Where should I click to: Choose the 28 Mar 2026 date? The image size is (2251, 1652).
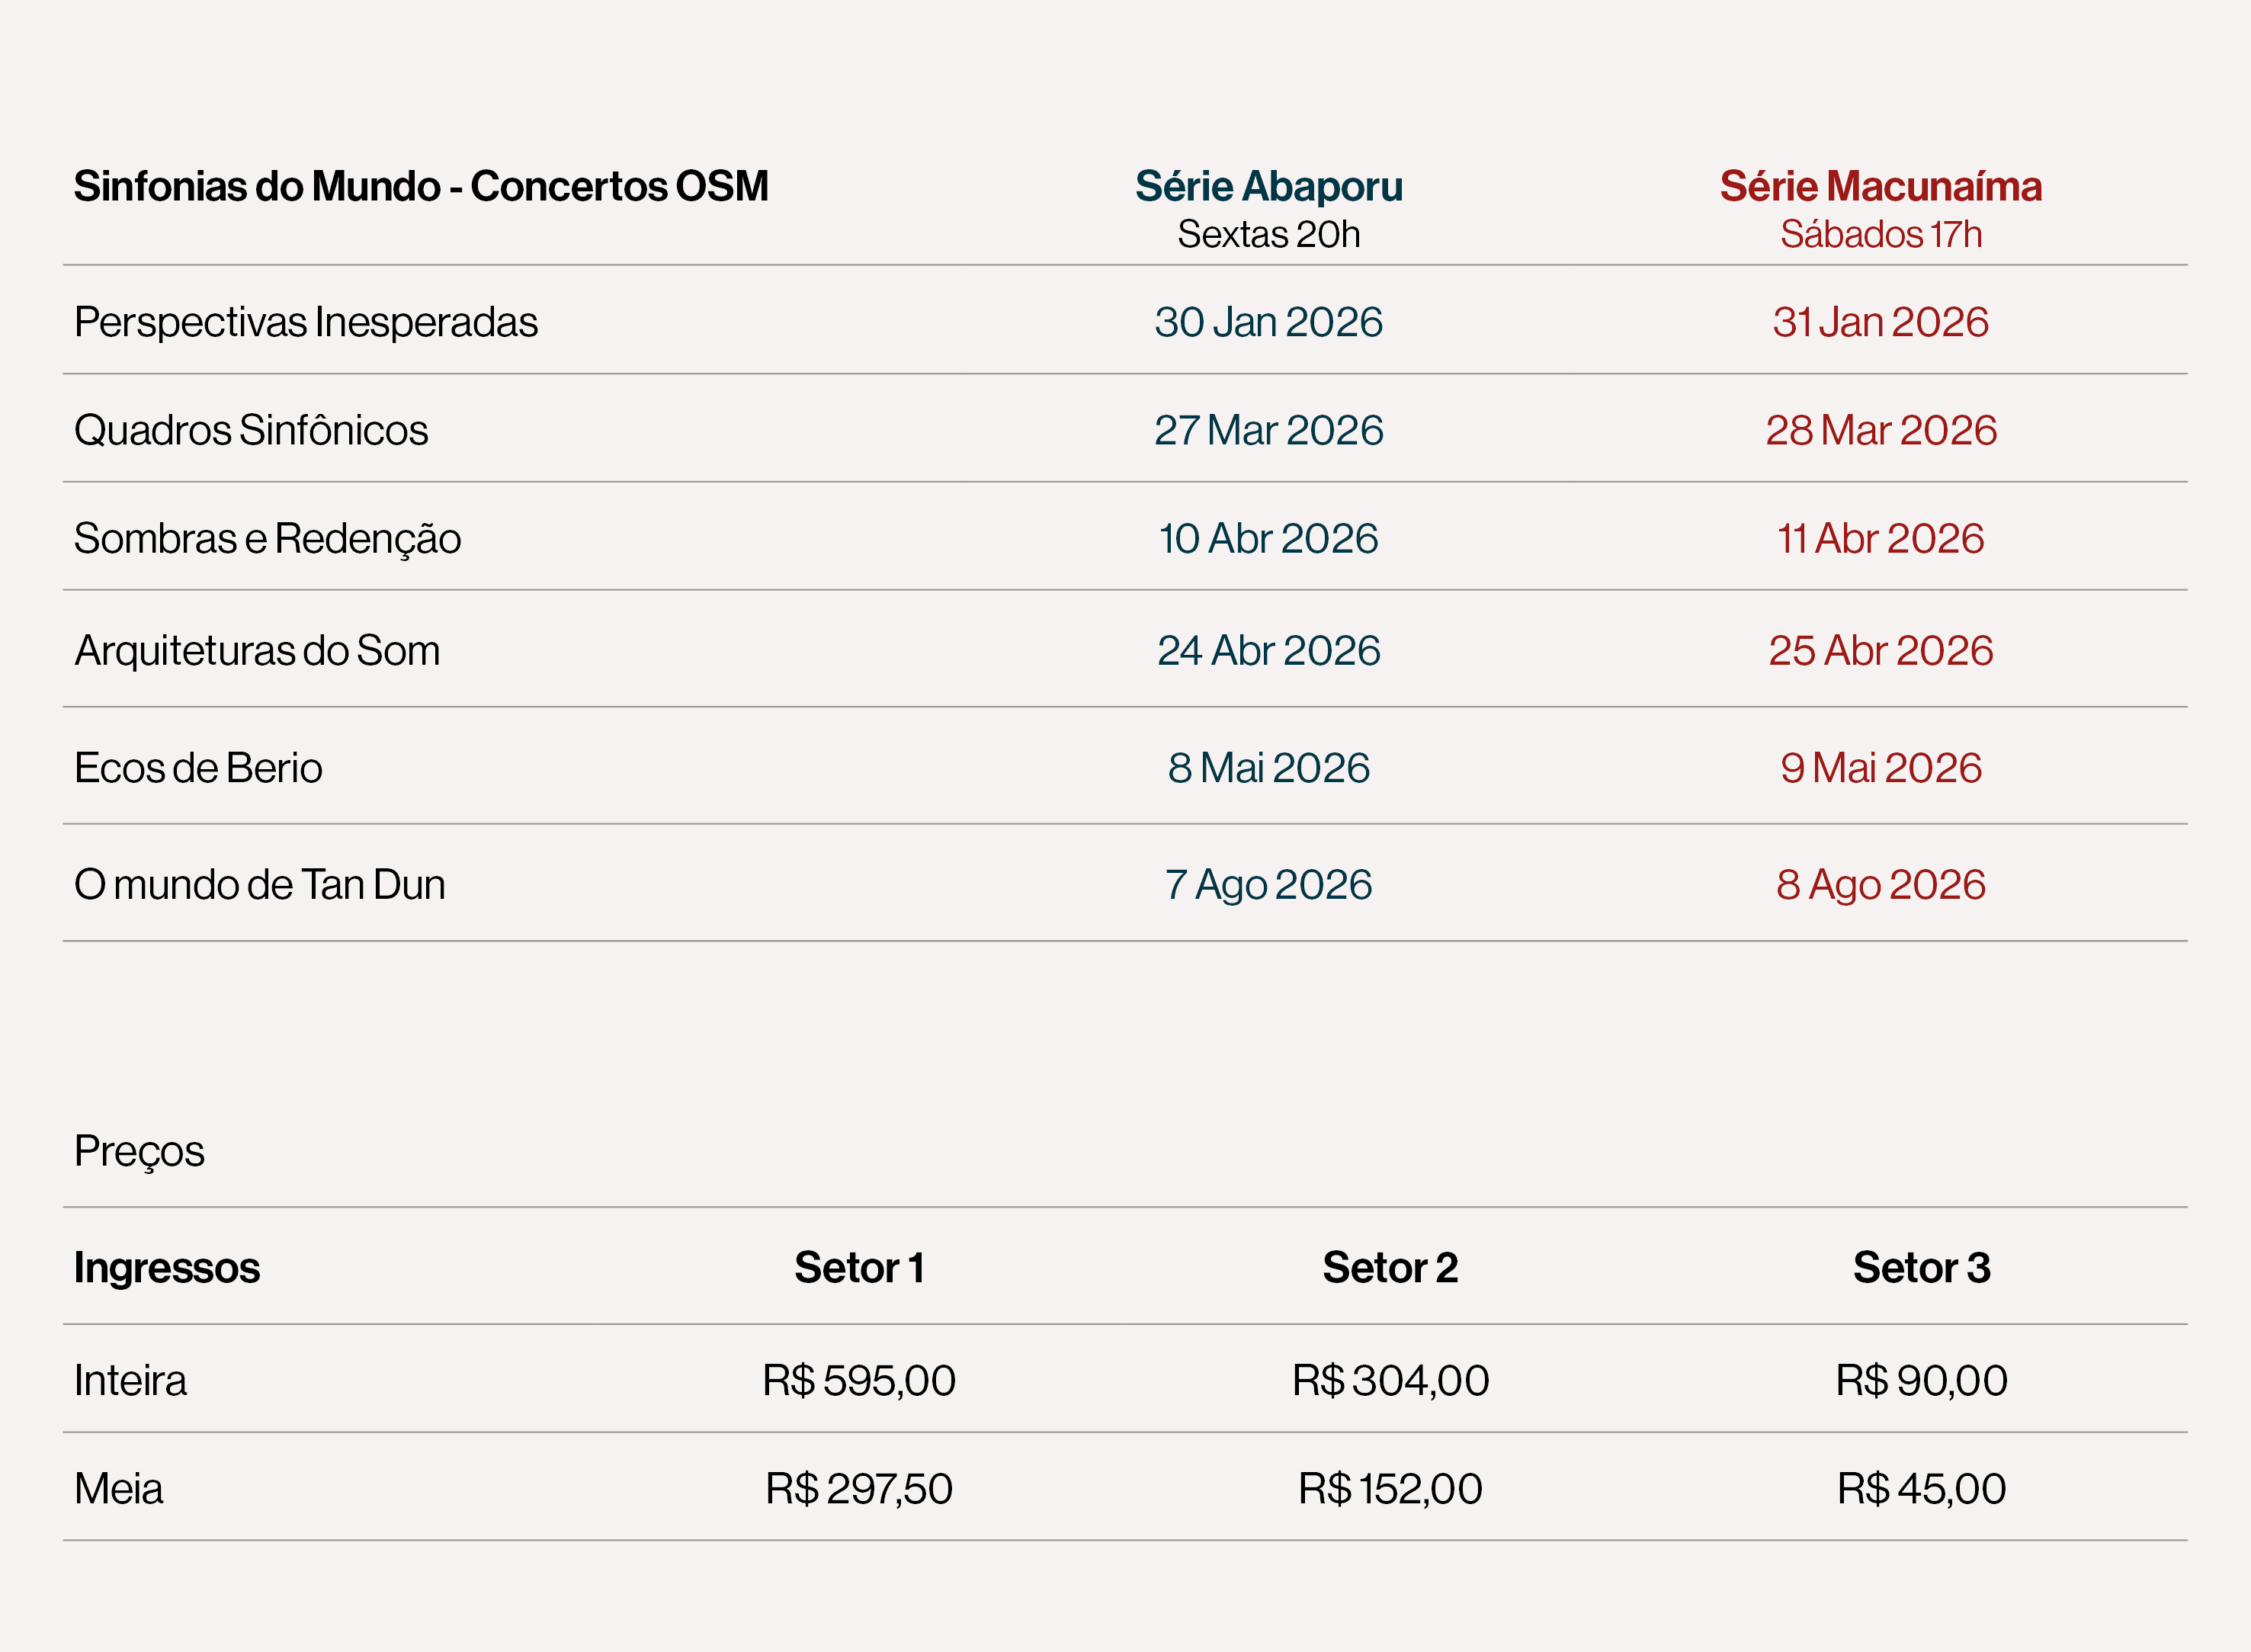pyautogui.click(x=1880, y=430)
